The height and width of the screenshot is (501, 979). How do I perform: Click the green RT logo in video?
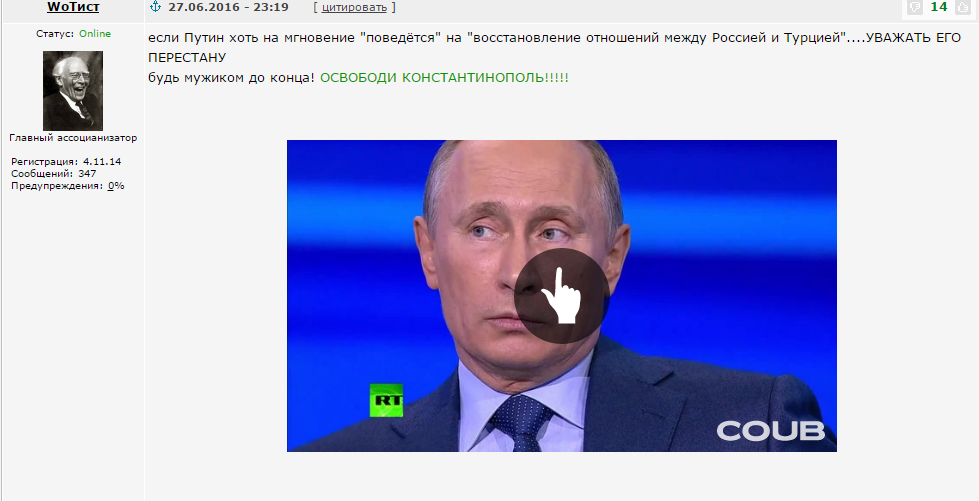(x=386, y=400)
